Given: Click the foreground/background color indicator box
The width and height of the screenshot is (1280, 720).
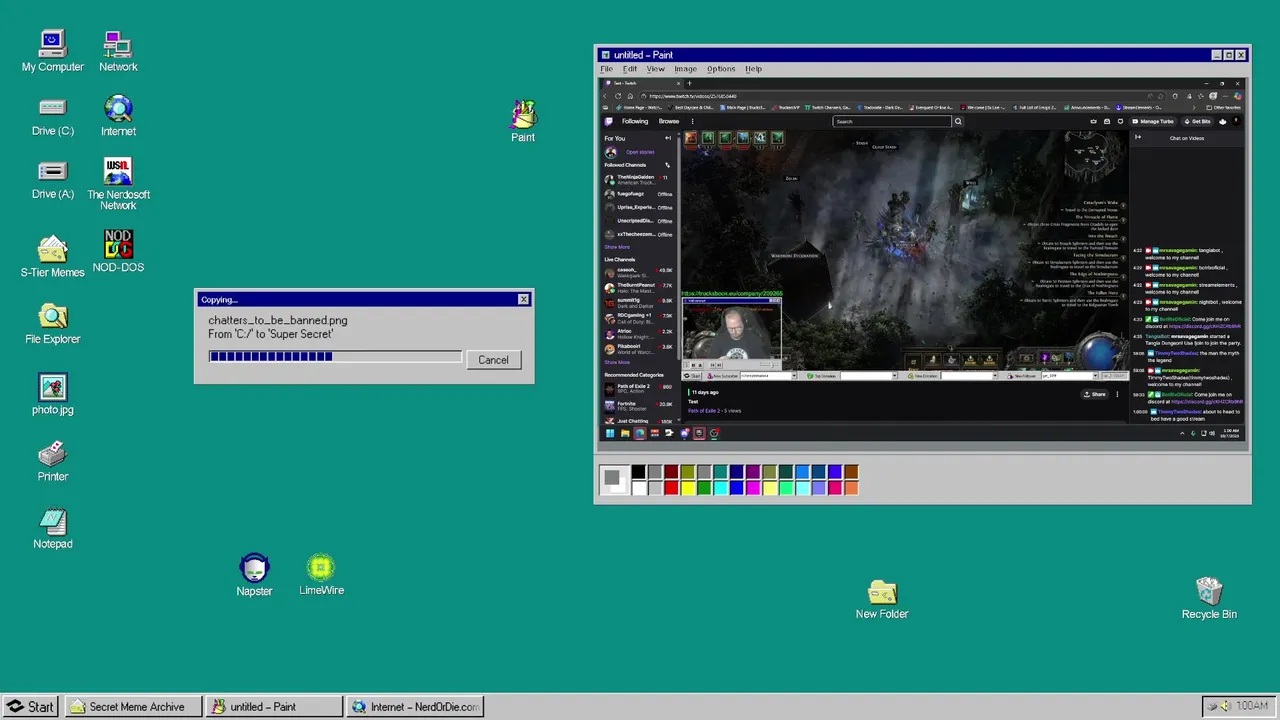Looking at the screenshot, I should [614, 480].
